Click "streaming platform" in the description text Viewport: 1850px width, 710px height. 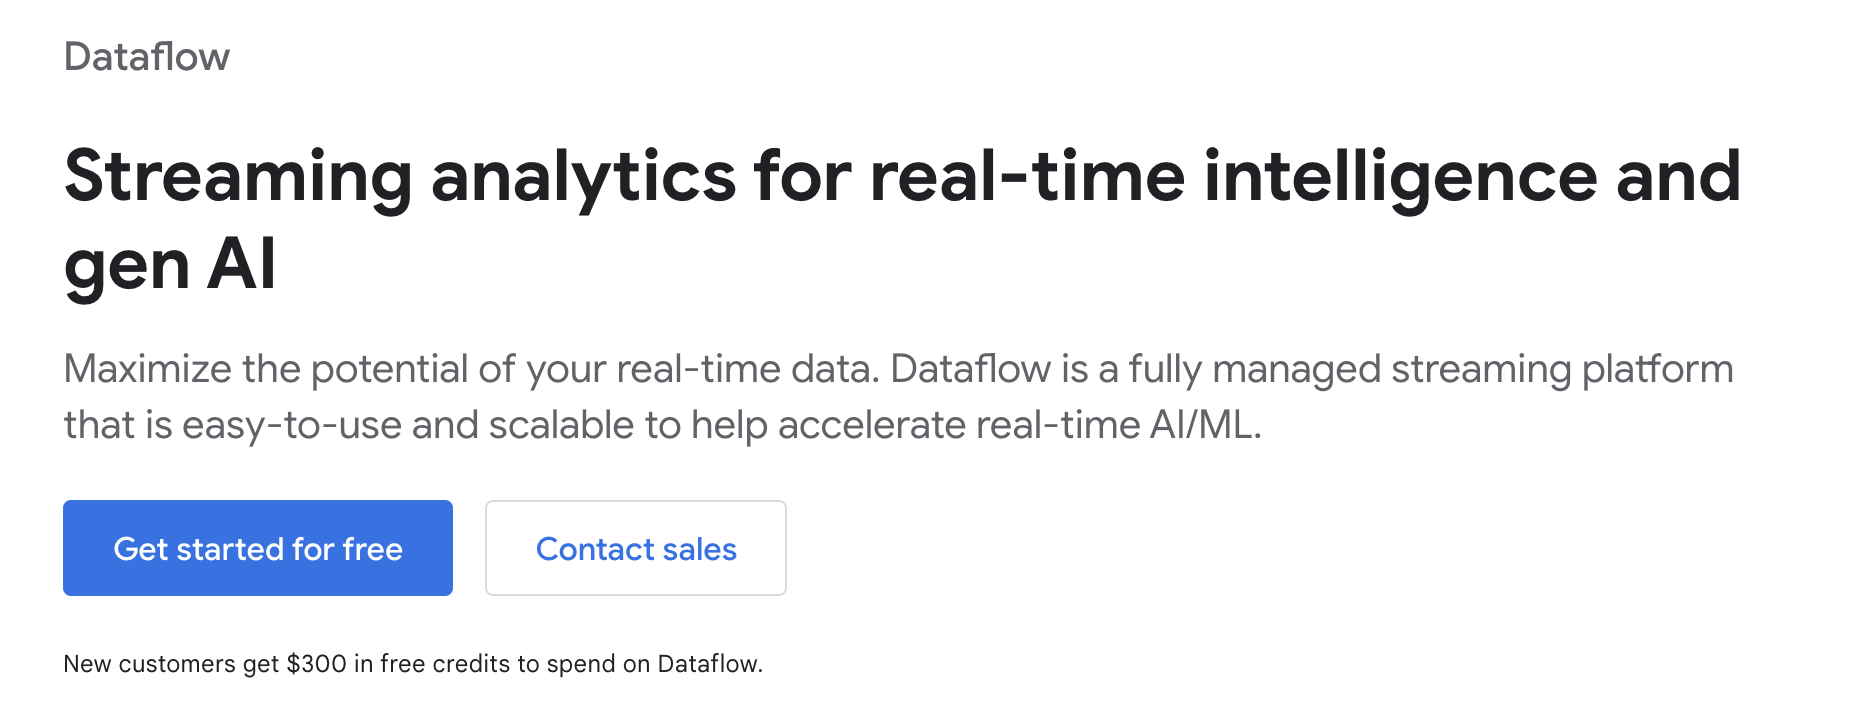(1562, 369)
